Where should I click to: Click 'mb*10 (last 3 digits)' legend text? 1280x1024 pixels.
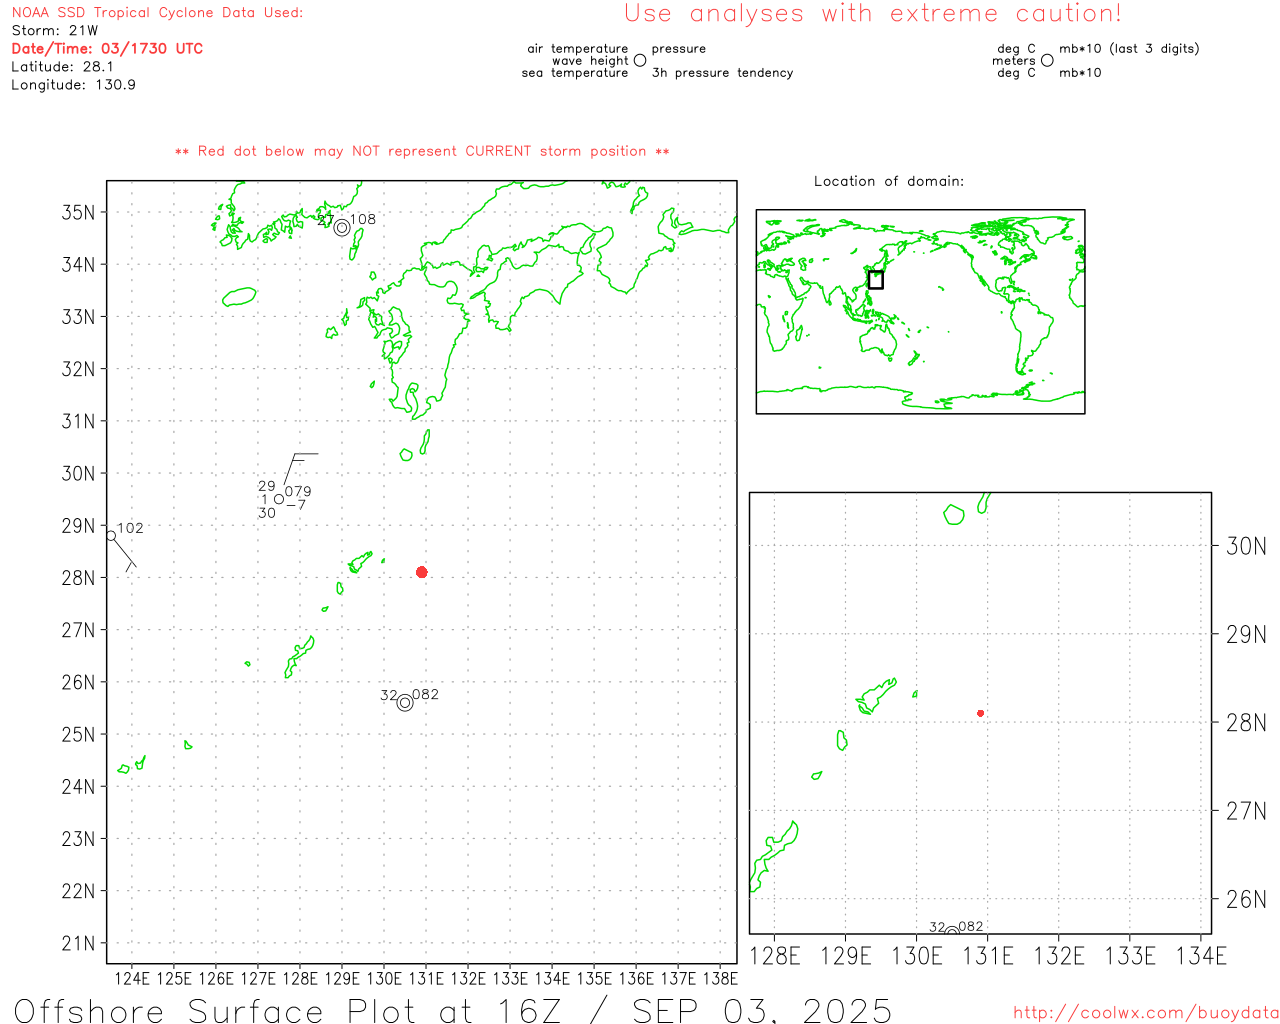point(1129,49)
